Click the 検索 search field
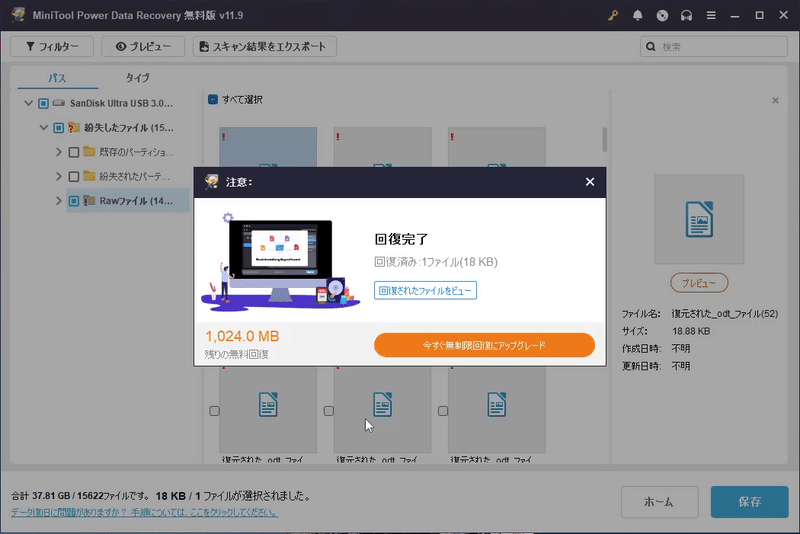This screenshot has height=534, width=800. coord(714,46)
